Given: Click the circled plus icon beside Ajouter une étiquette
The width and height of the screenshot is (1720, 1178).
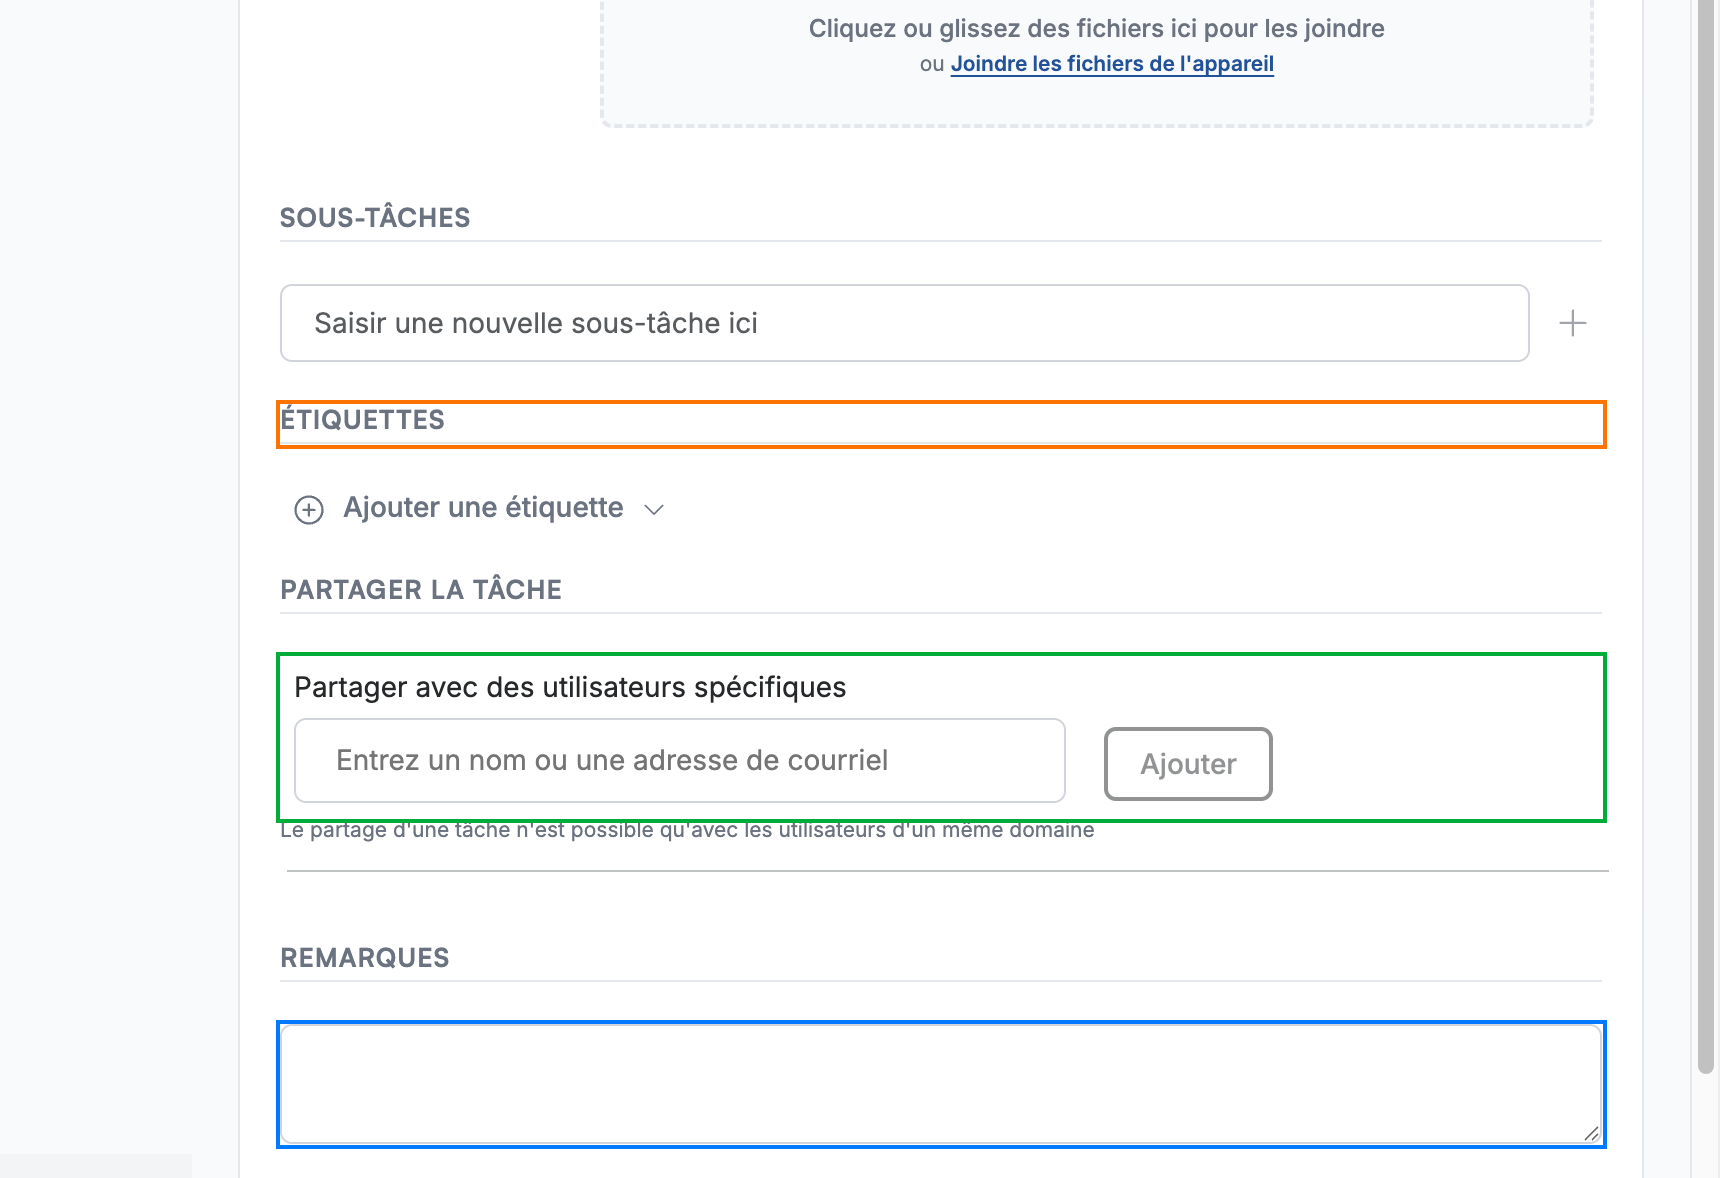Looking at the screenshot, I should [309, 510].
